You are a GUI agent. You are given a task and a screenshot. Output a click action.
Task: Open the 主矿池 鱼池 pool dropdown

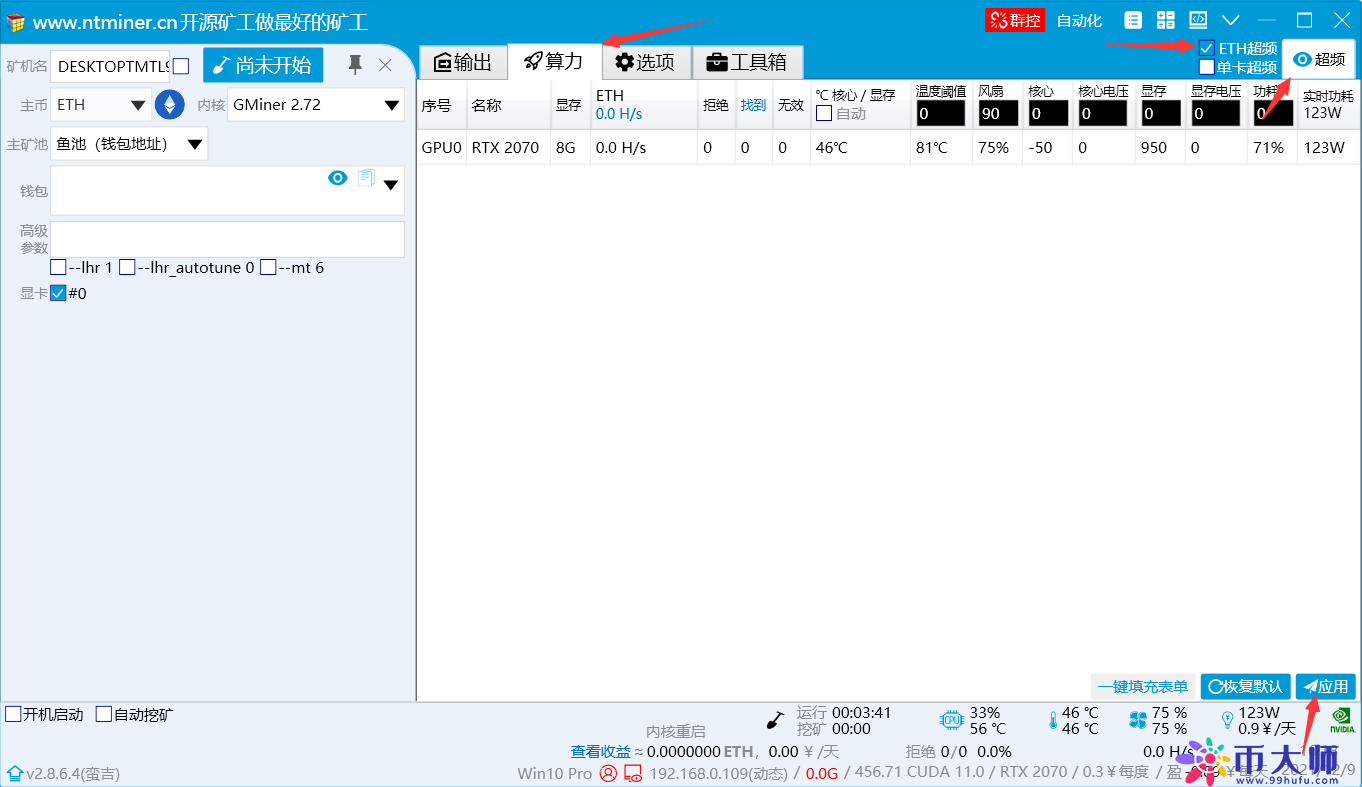129,144
